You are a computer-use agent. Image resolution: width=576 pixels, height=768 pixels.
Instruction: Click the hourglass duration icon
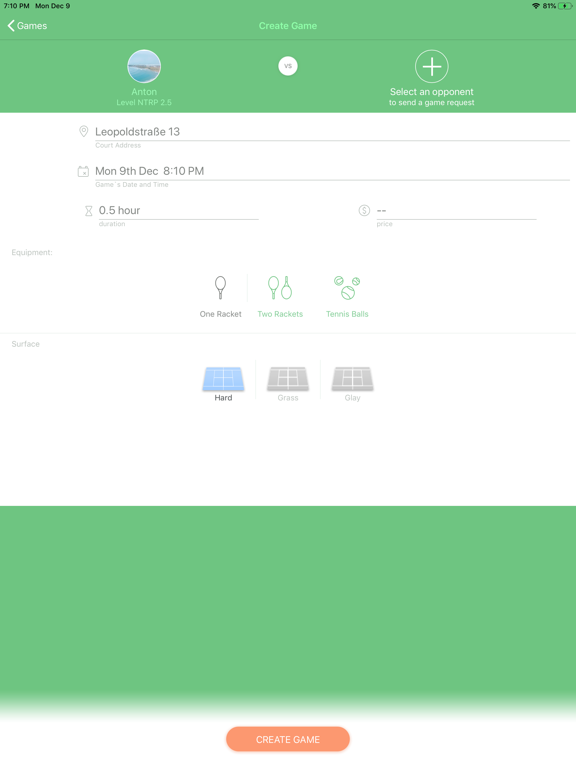pos(89,211)
